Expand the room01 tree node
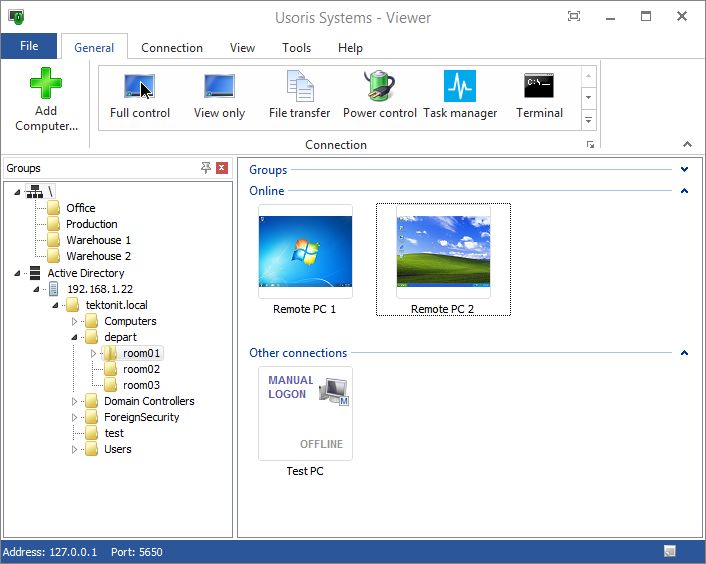The height and width of the screenshot is (564, 706). point(93,353)
